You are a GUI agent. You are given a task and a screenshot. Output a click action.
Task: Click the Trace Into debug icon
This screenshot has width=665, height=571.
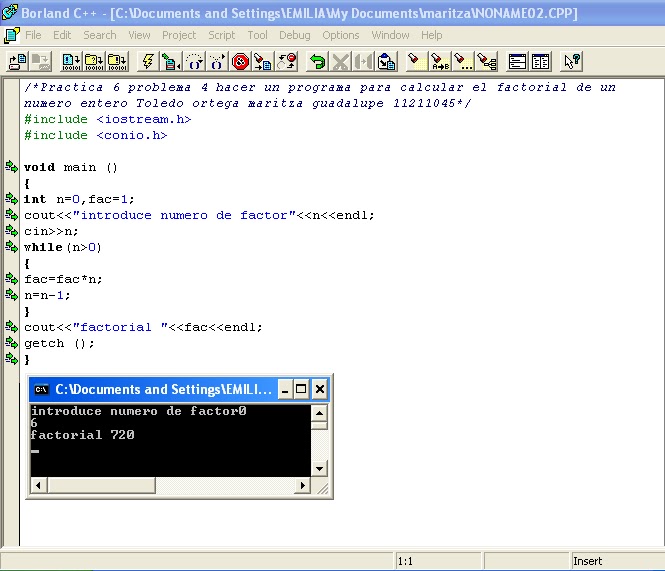[x=217, y=62]
